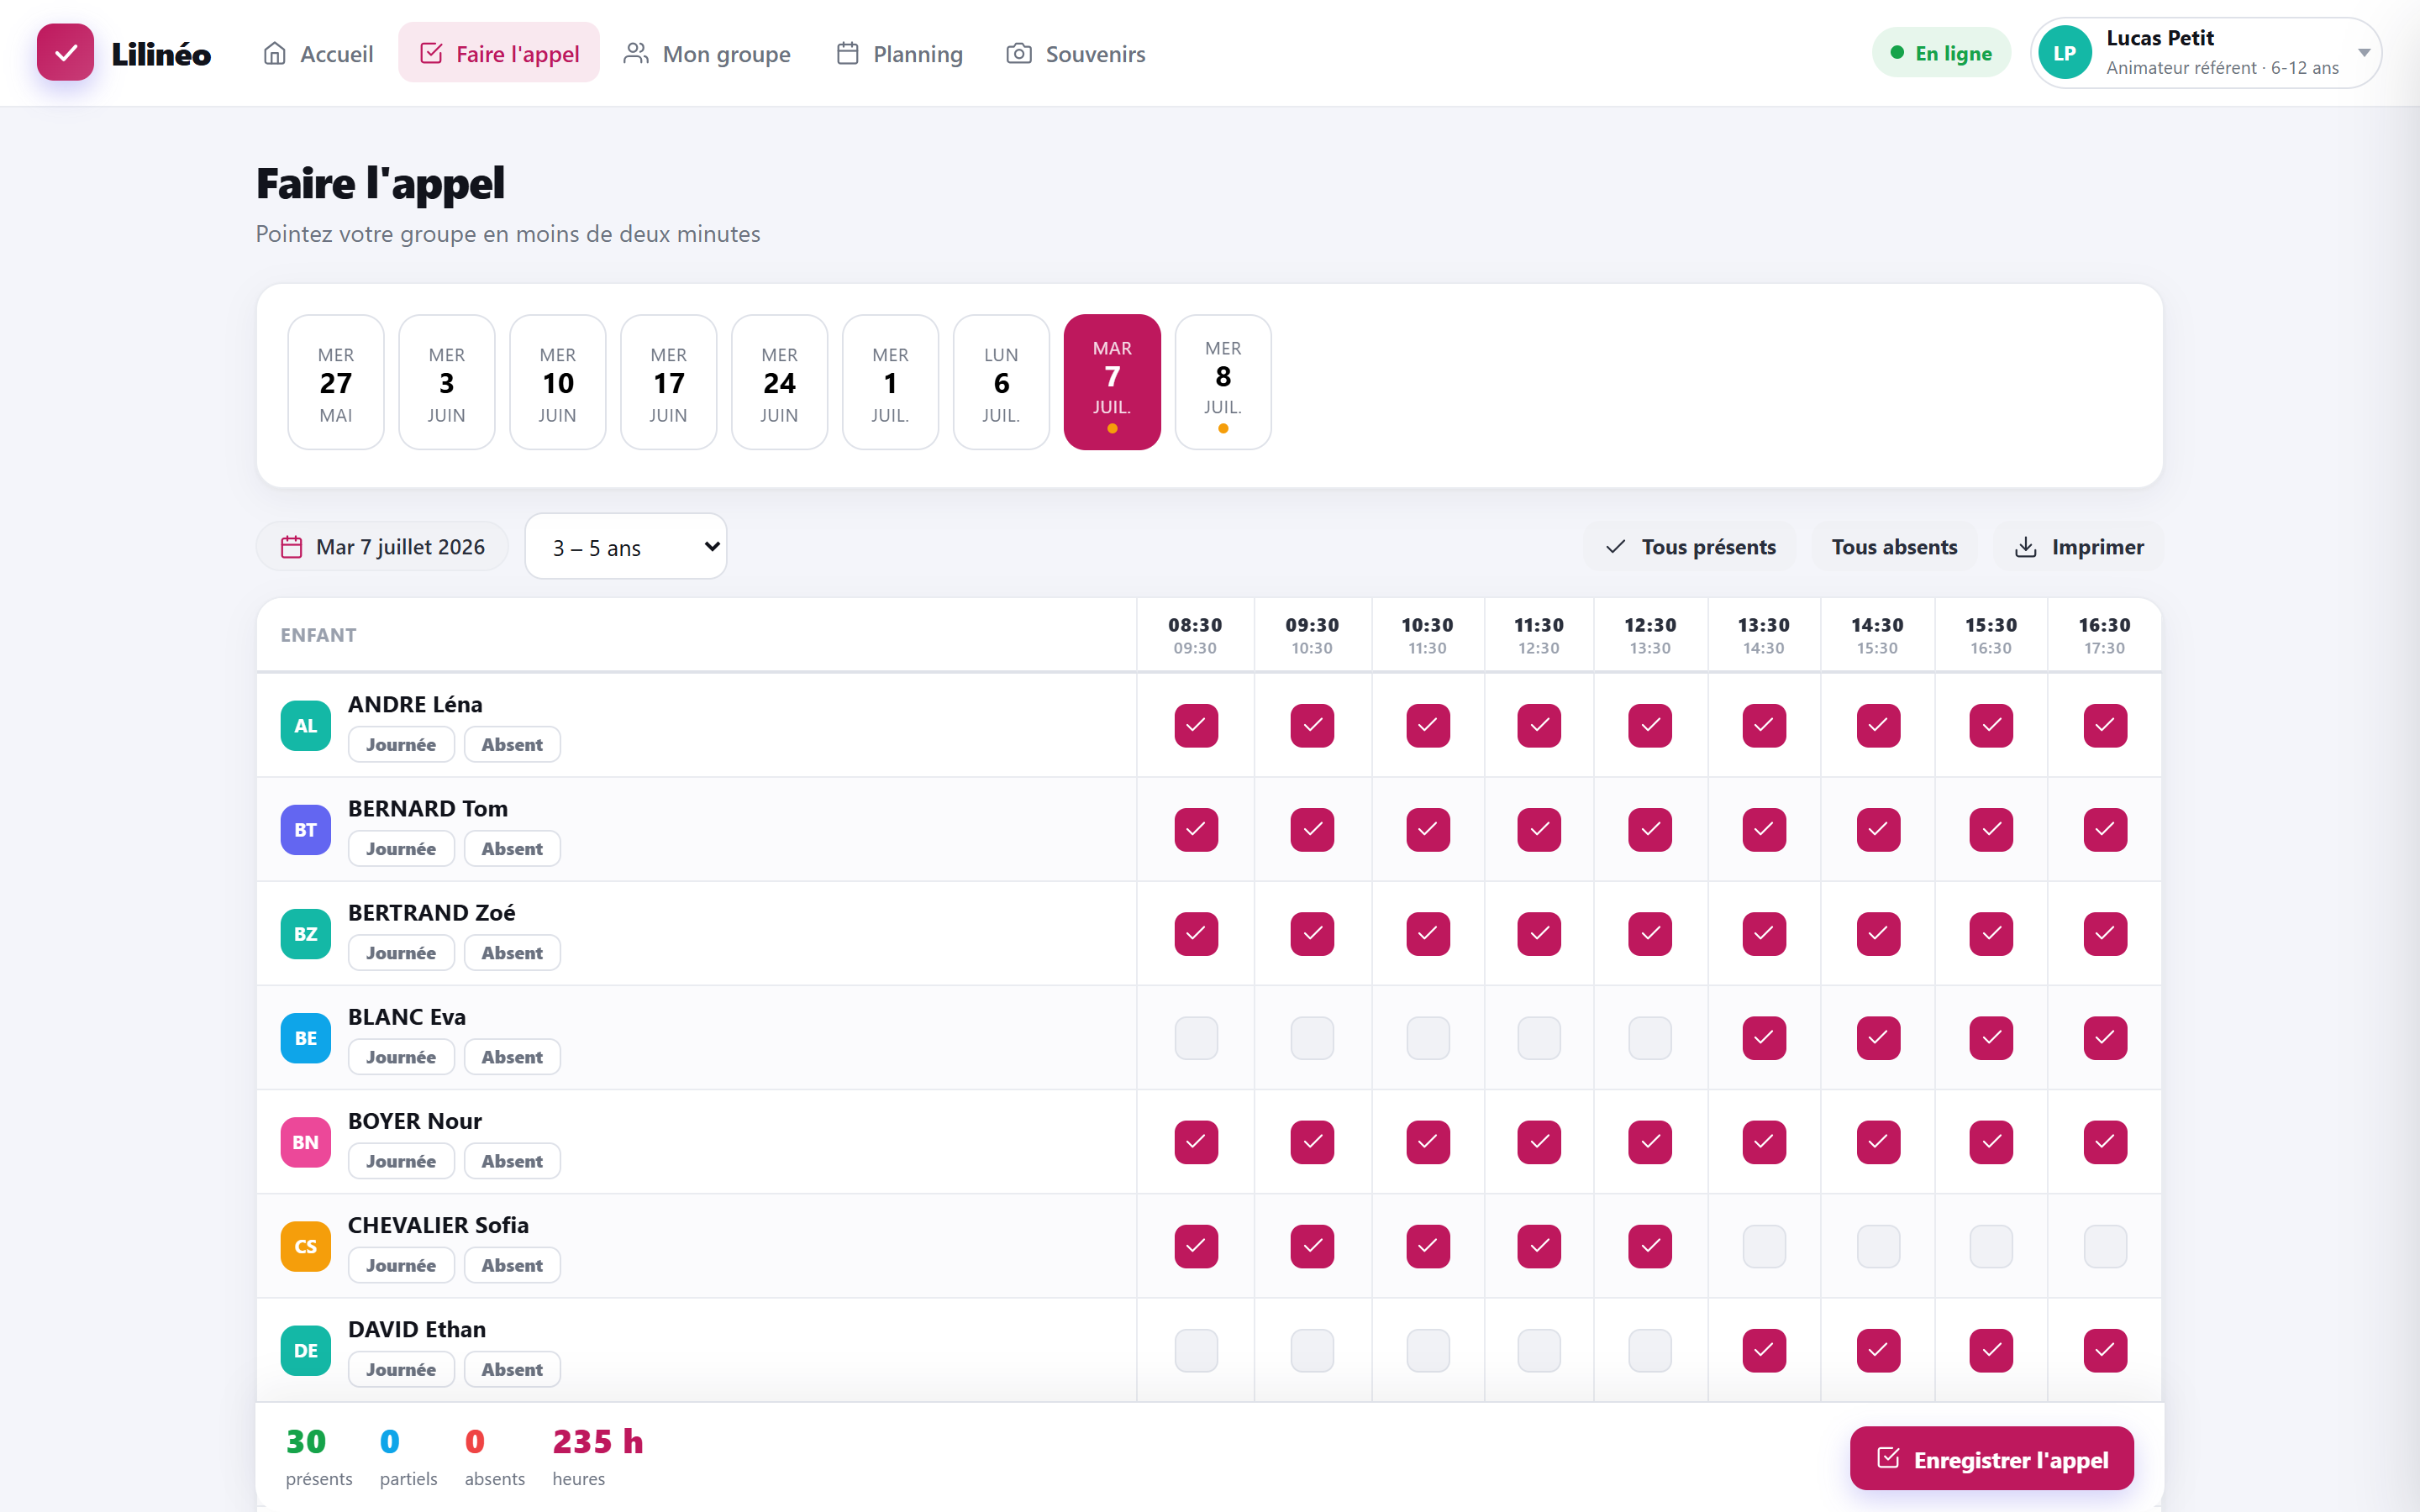Click the 0 partiels counter
This screenshot has height=1512, width=2420.
[x=408, y=1457]
